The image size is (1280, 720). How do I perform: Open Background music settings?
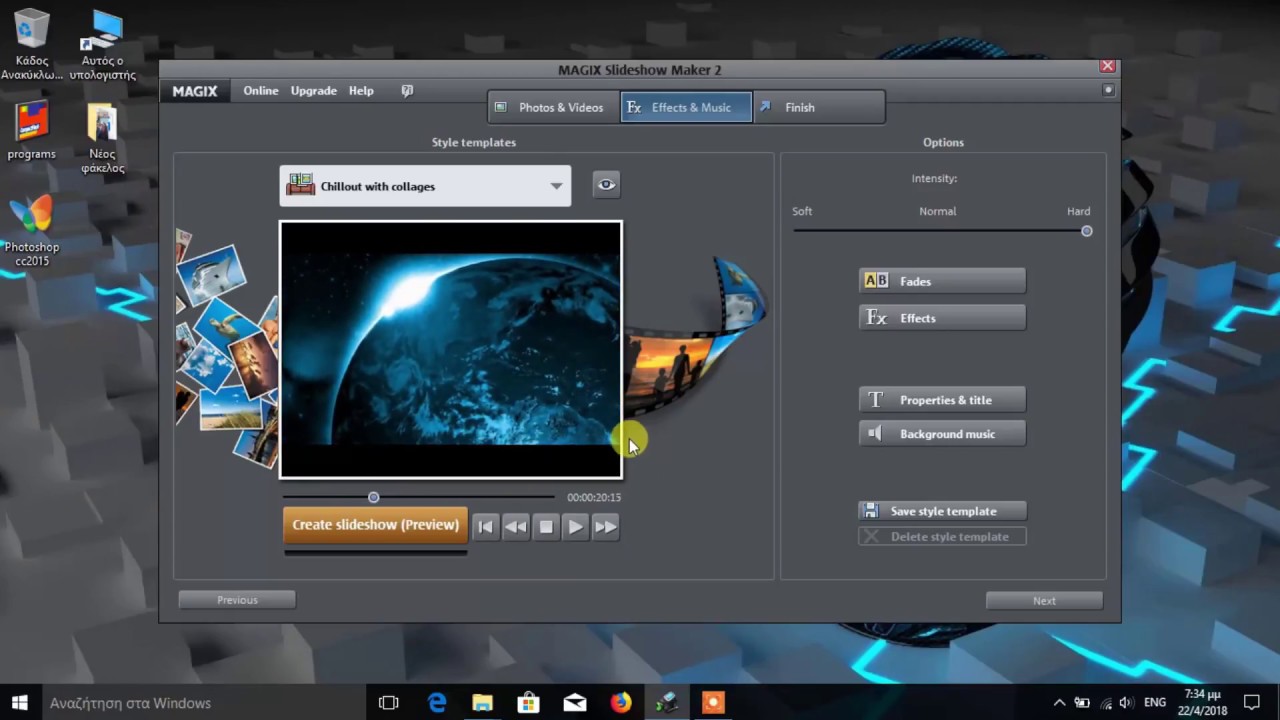point(942,434)
